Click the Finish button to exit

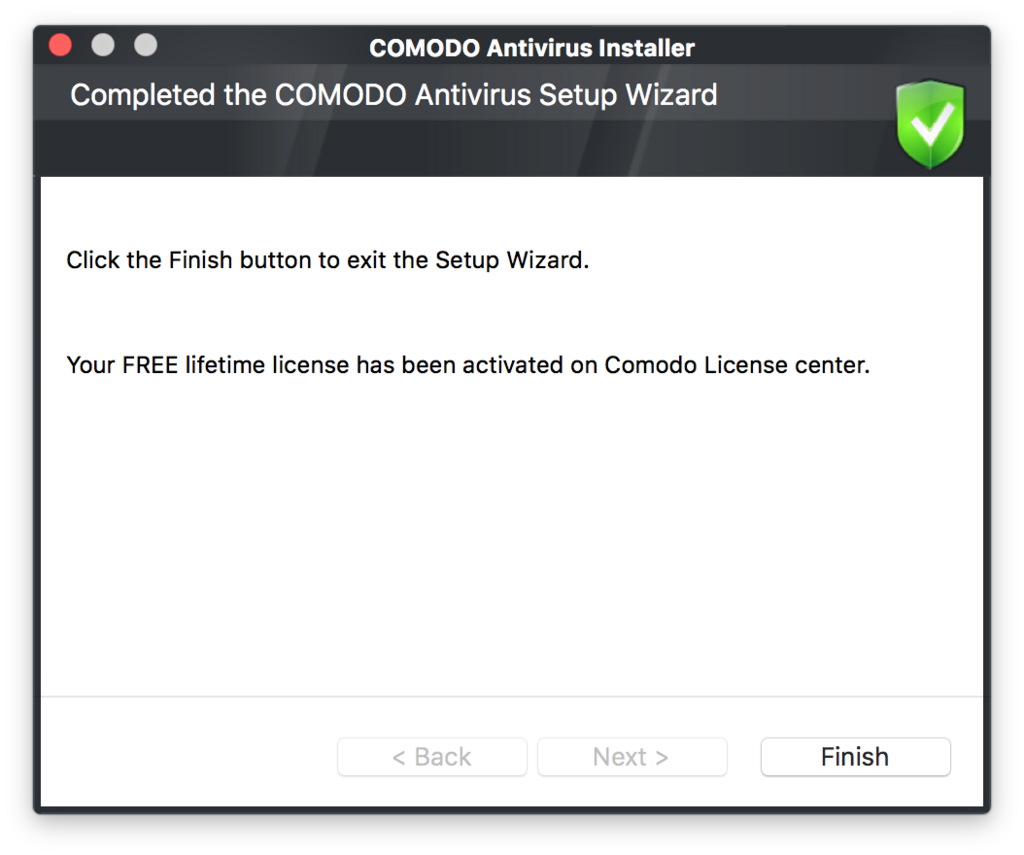point(856,757)
